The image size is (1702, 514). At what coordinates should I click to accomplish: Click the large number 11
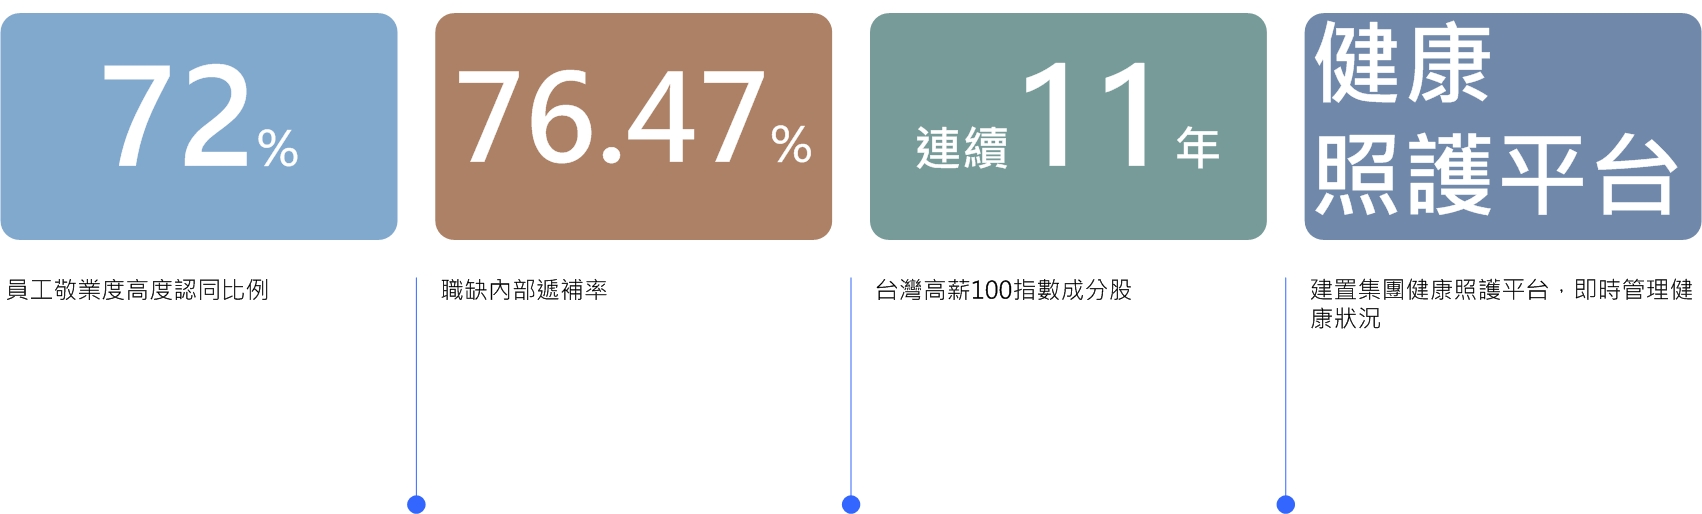(x=1090, y=113)
